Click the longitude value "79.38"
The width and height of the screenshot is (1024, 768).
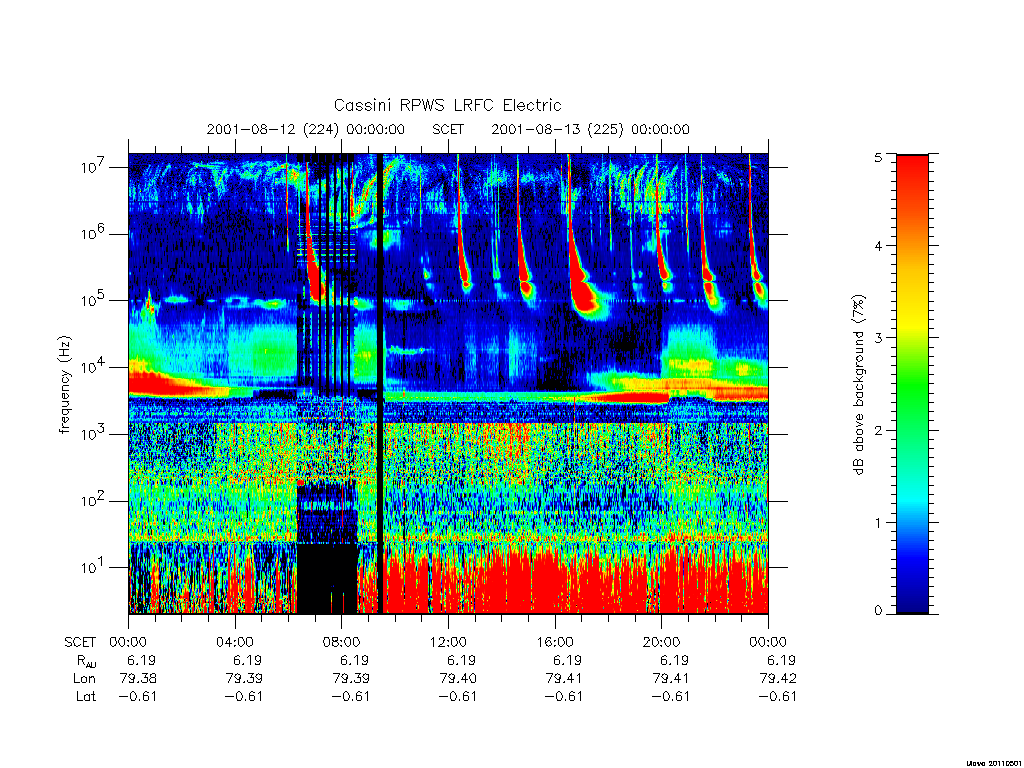click(138, 679)
